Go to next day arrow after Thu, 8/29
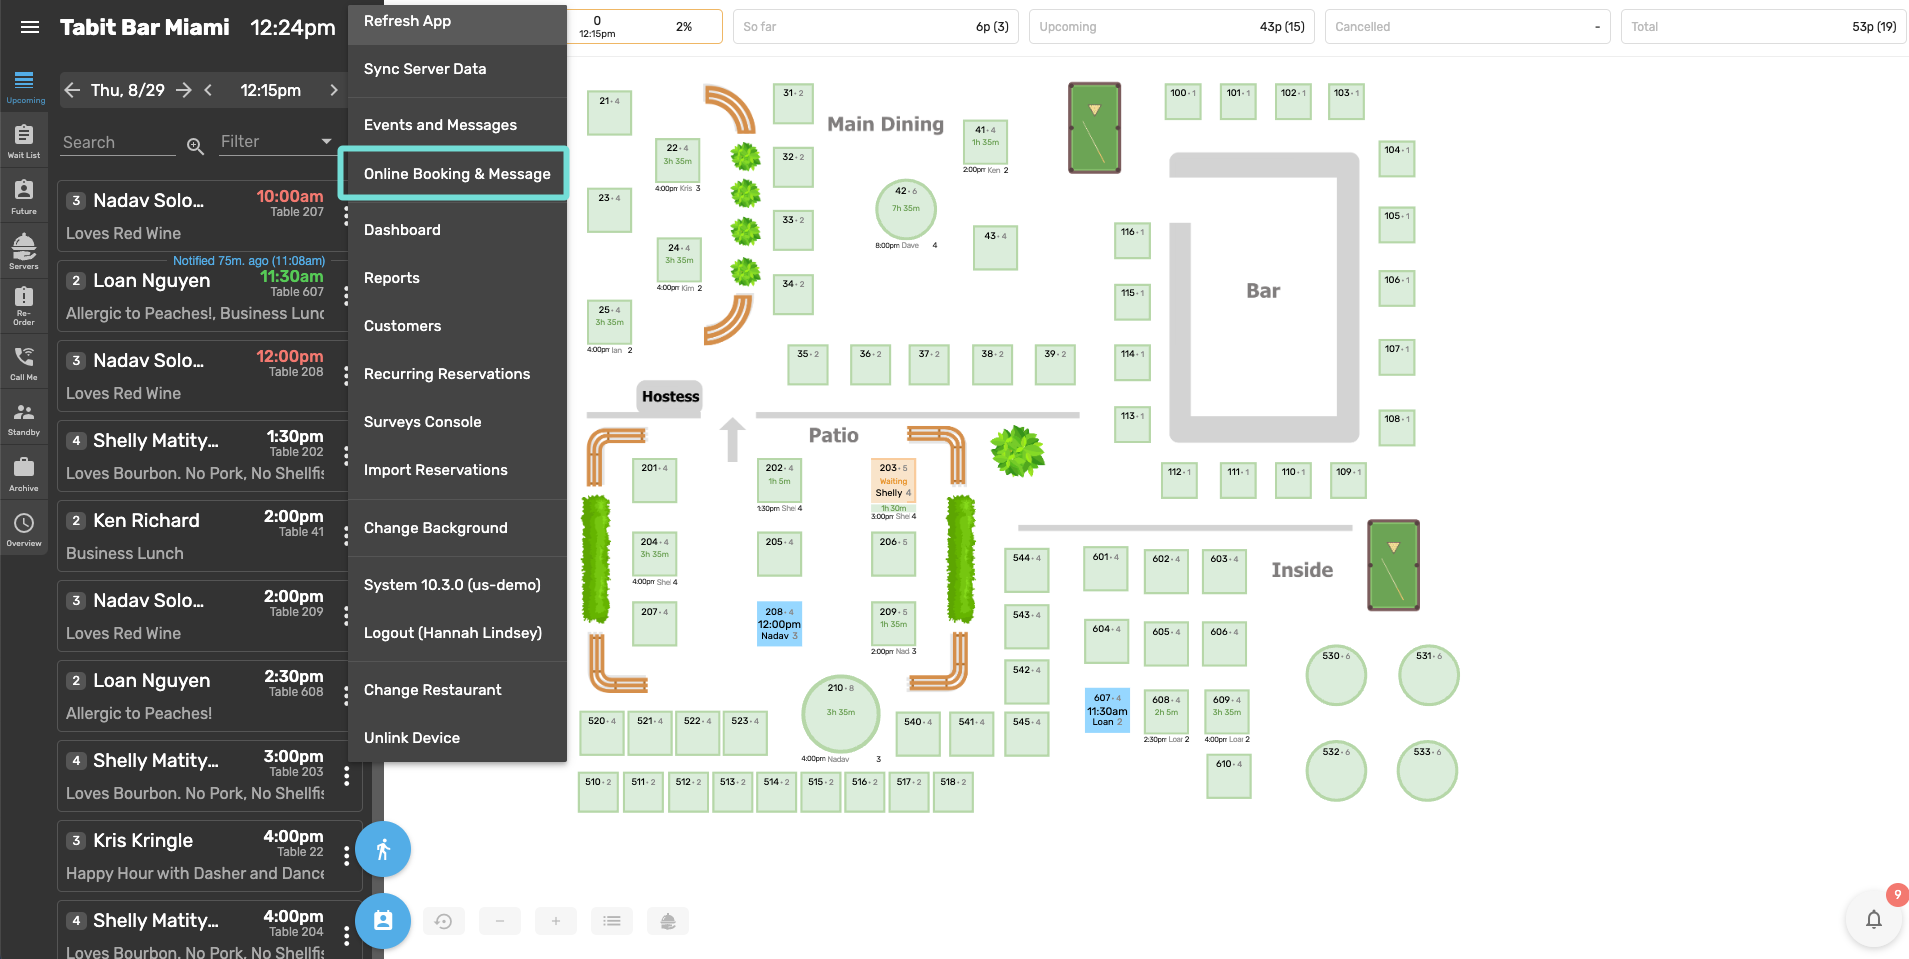The width and height of the screenshot is (1909, 959). [184, 90]
